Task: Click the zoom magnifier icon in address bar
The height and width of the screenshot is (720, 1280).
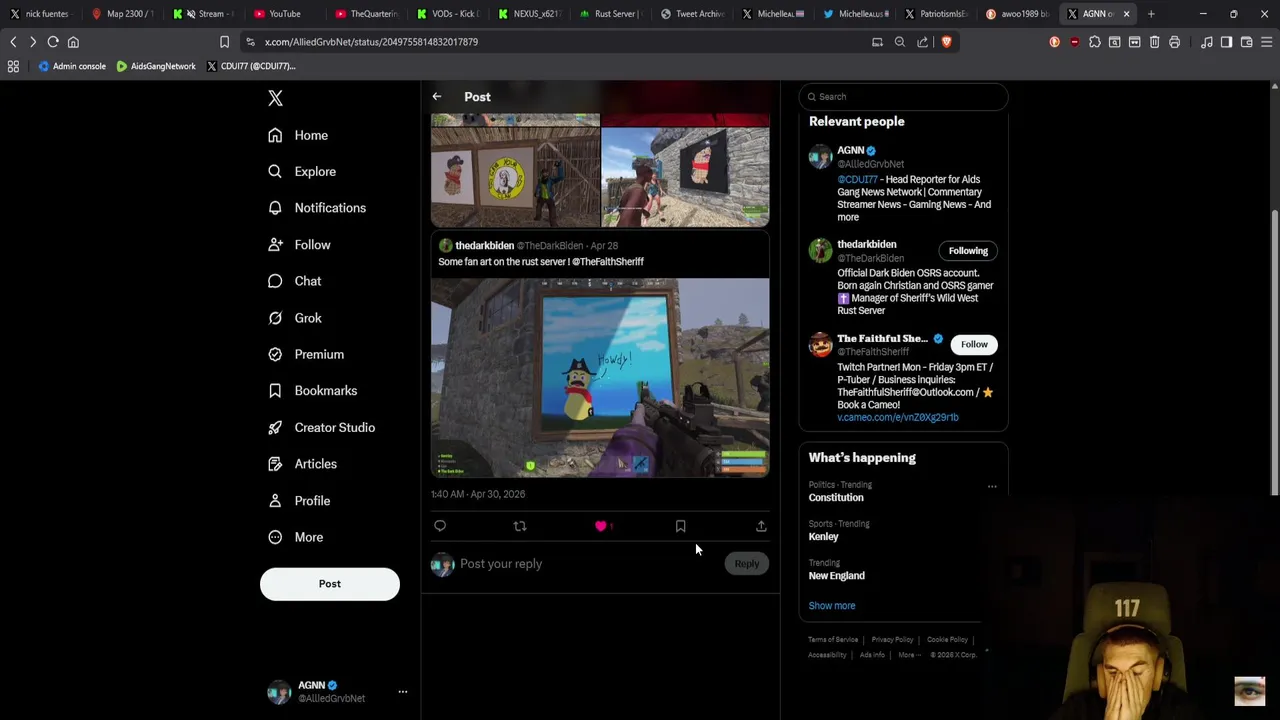Action: point(900,42)
